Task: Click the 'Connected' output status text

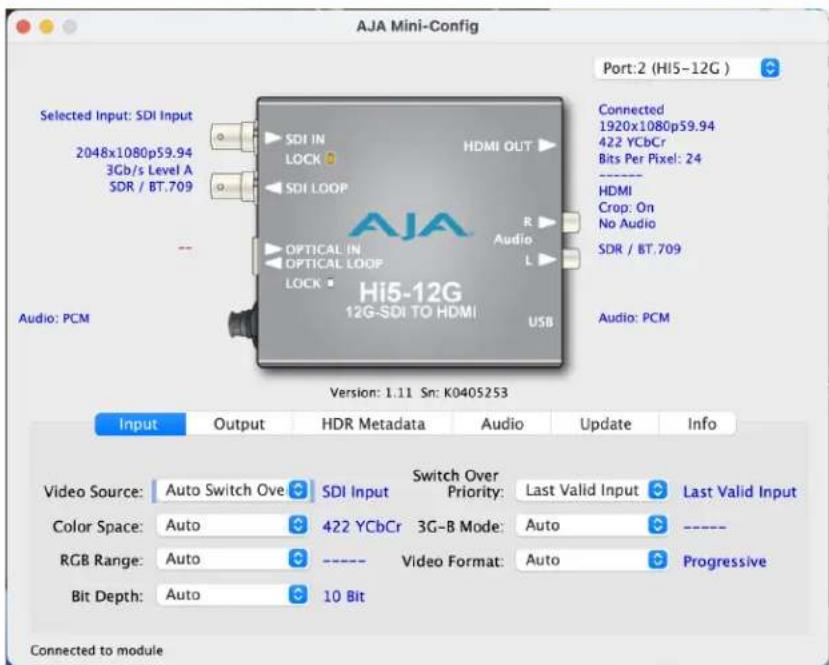Action: 631,110
